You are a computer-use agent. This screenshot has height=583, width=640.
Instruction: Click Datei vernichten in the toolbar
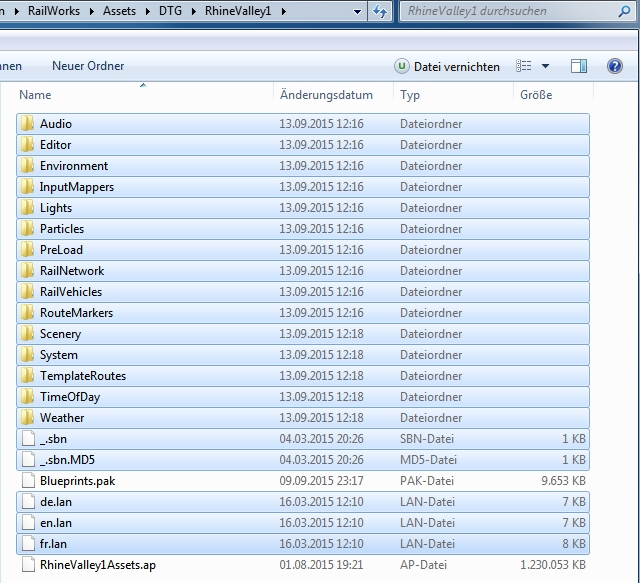click(x=447, y=66)
